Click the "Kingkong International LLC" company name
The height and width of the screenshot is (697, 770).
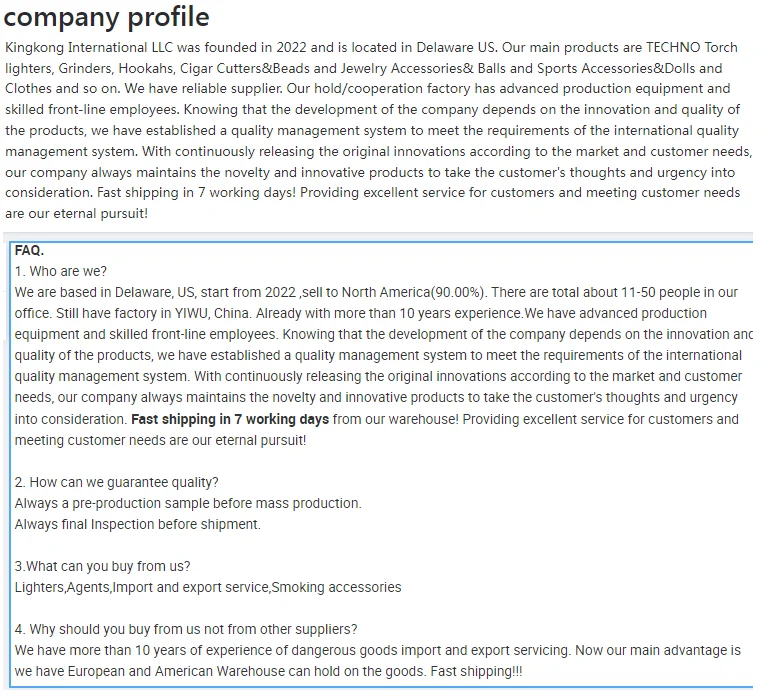click(91, 47)
